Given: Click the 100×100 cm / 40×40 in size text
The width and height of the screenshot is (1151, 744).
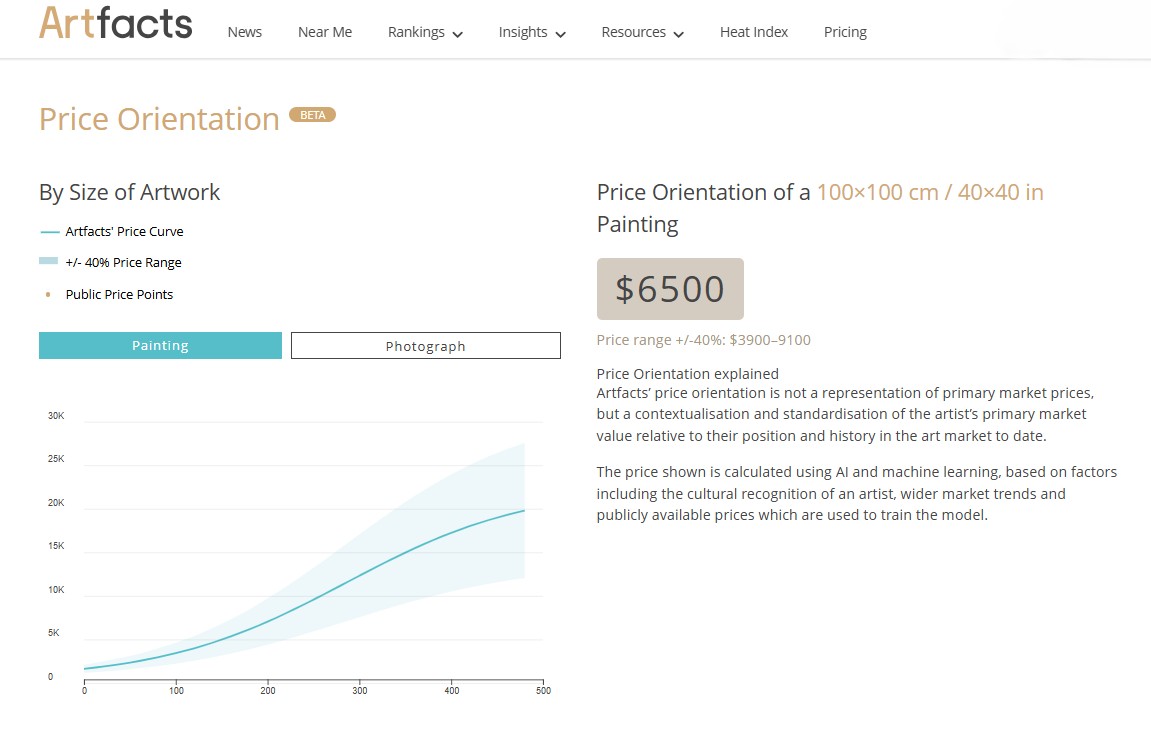Looking at the screenshot, I should [x=929, y=192].
